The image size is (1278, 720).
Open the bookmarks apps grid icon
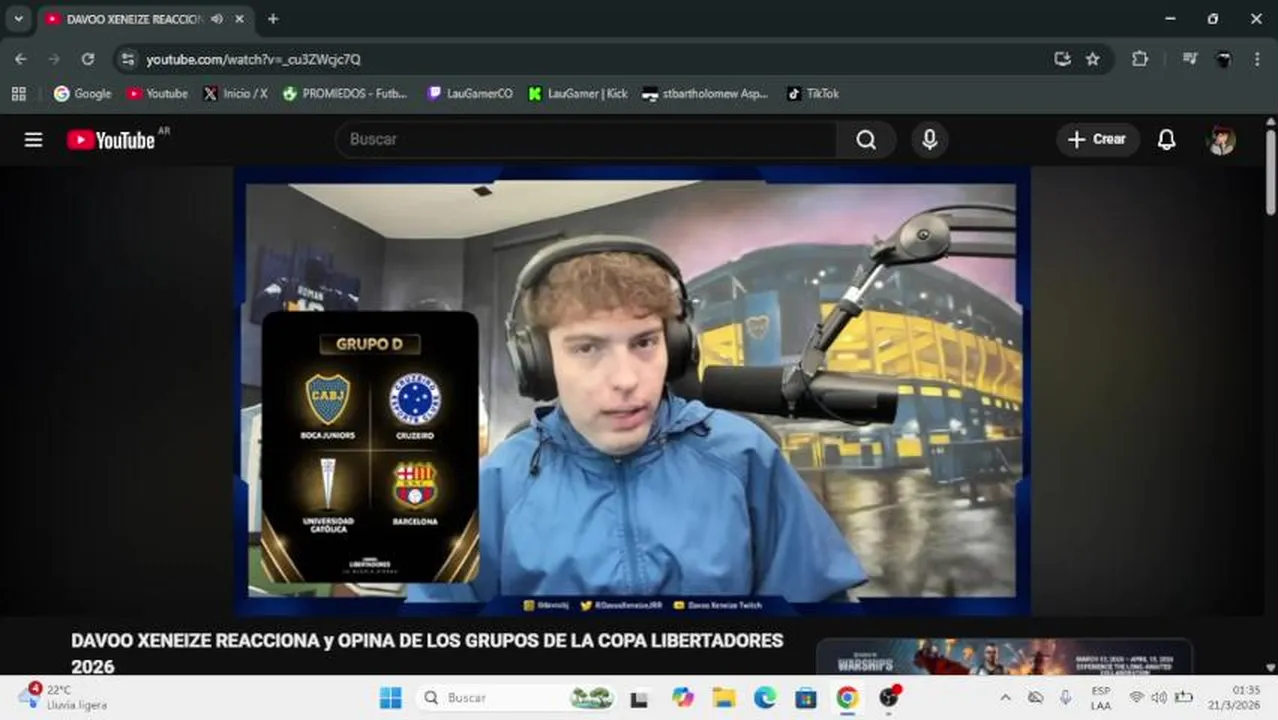pyautogui.click(x=18, y=93)
